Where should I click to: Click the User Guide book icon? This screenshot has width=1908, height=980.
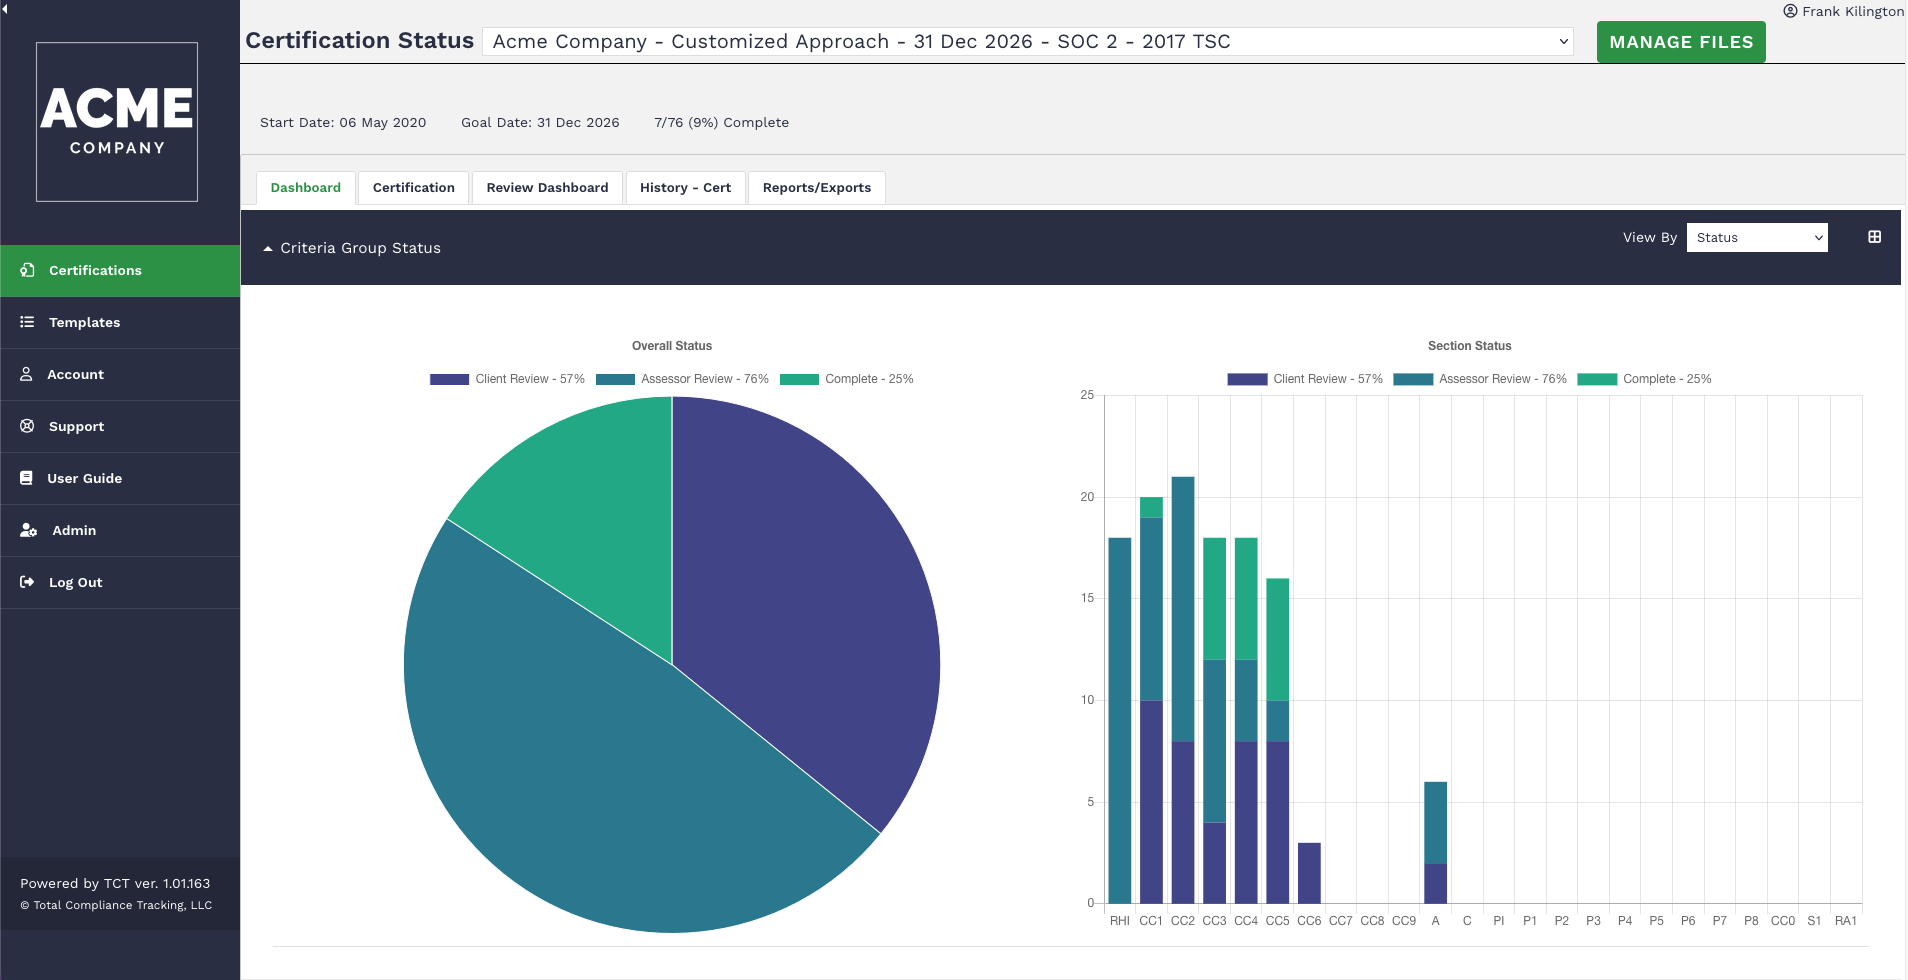click(x=27, y=478)
